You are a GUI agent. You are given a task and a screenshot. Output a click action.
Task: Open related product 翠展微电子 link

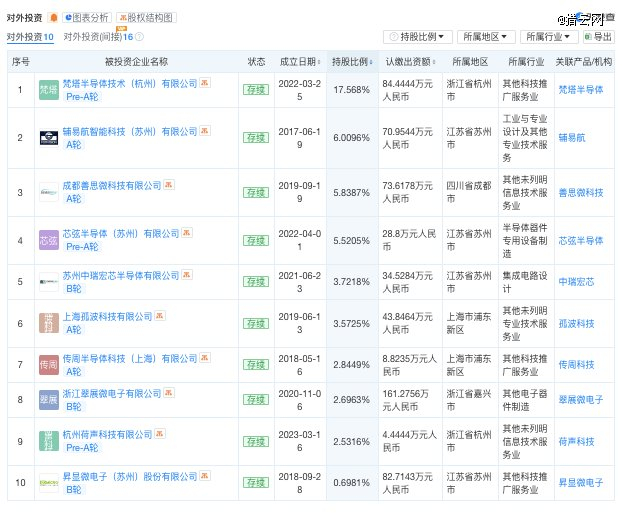click(581, 400)
